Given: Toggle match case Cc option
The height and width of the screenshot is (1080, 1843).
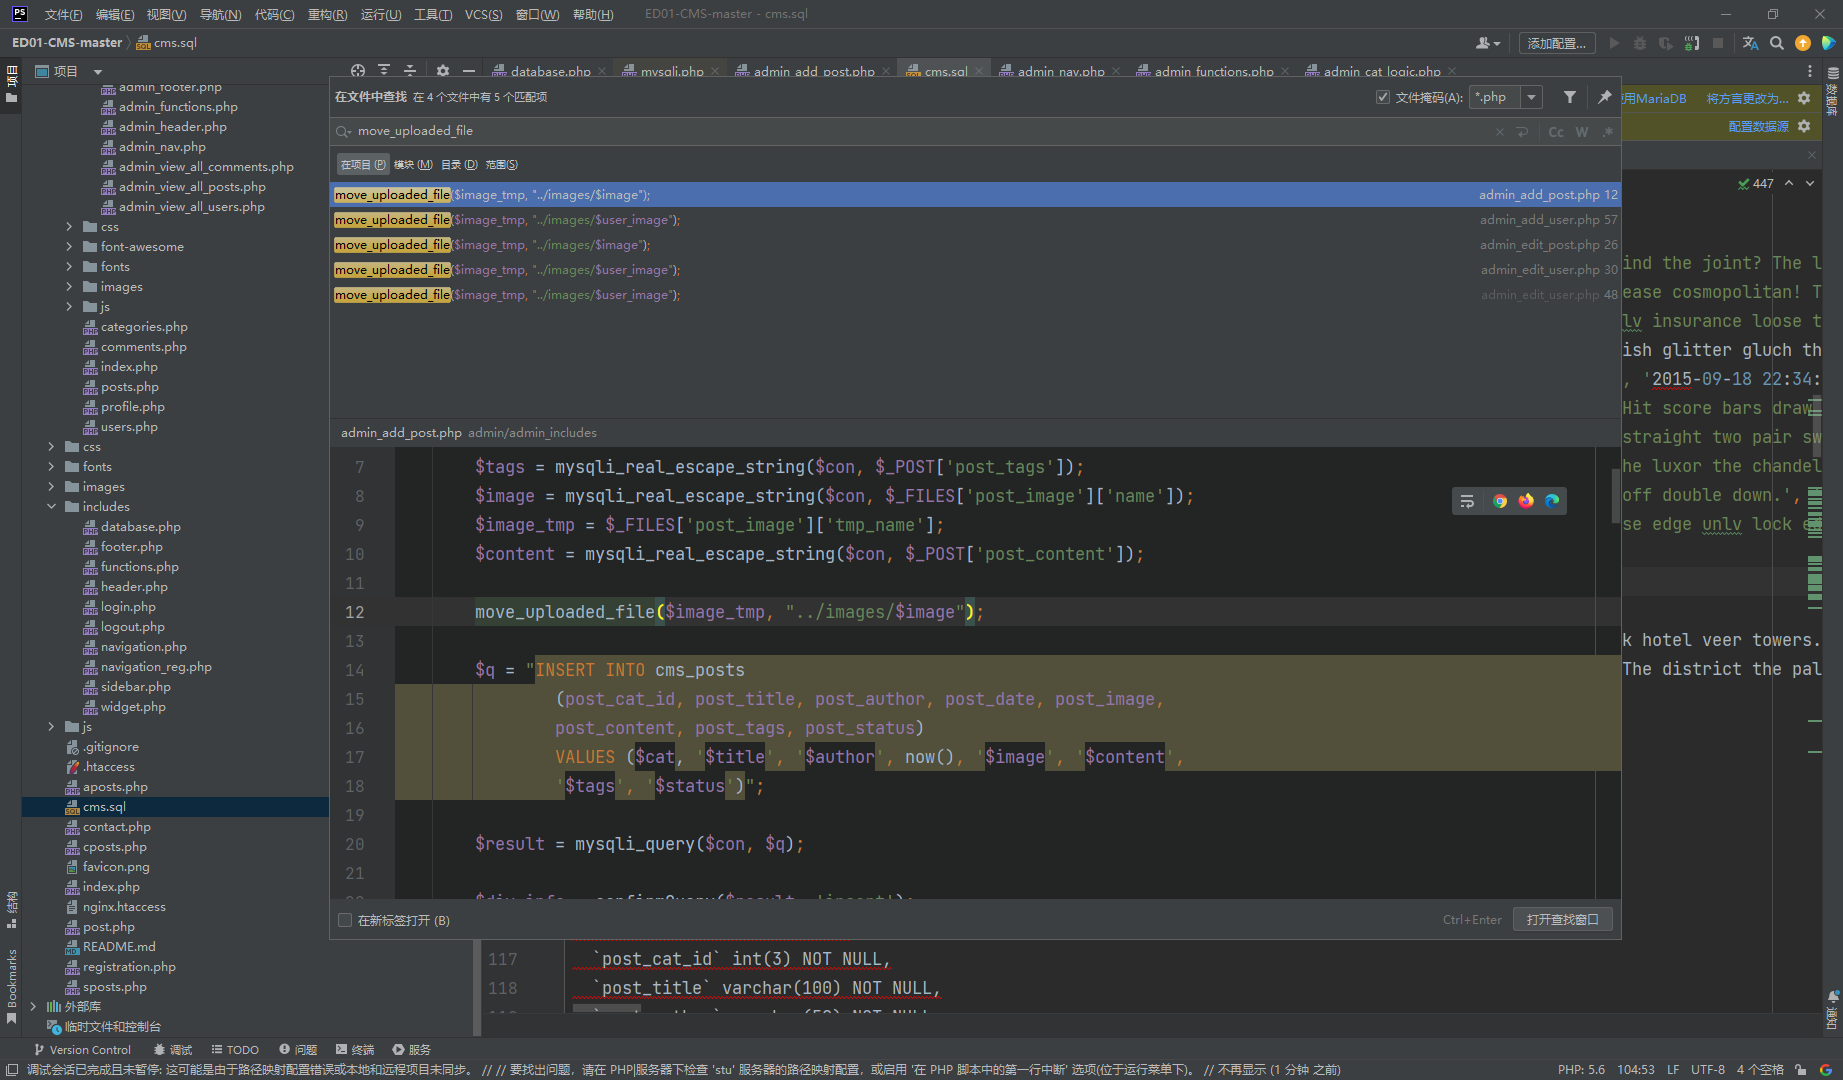Looking at the screenshot, I should point(1556,132).
